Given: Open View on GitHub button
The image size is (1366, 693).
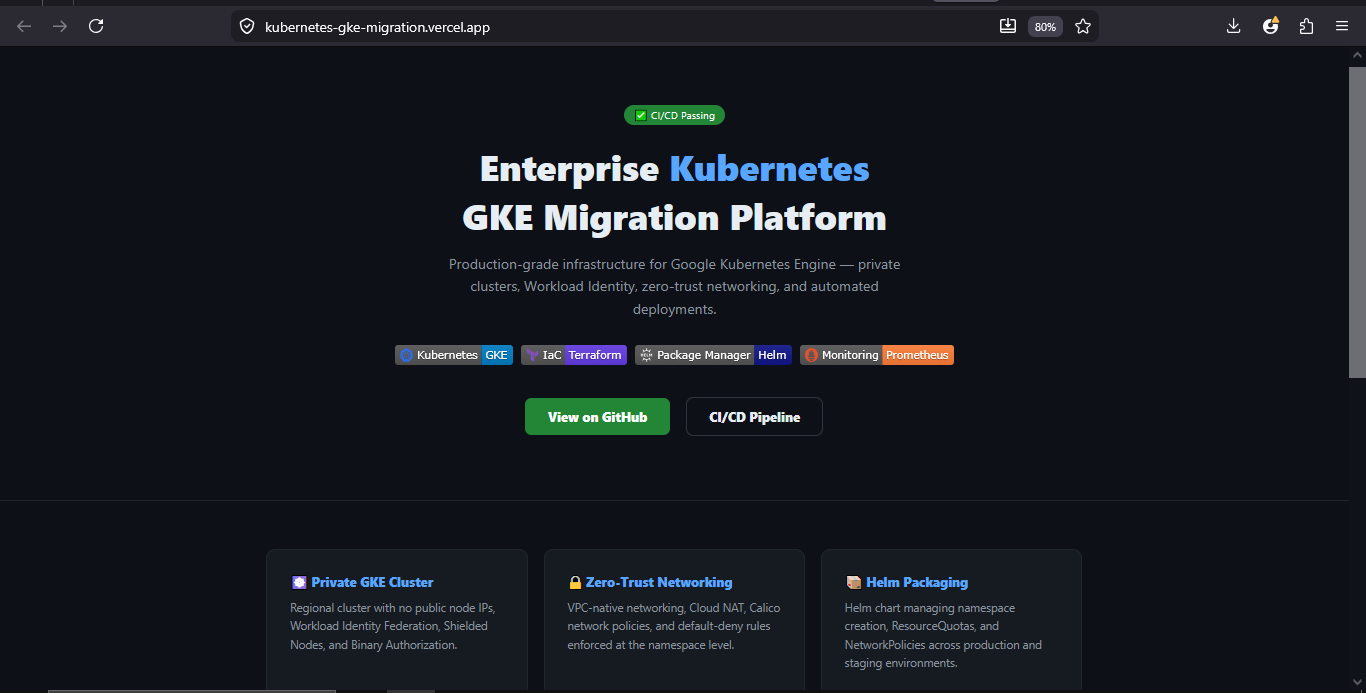Looking at the screenshot, I should (x=597, y=416).
